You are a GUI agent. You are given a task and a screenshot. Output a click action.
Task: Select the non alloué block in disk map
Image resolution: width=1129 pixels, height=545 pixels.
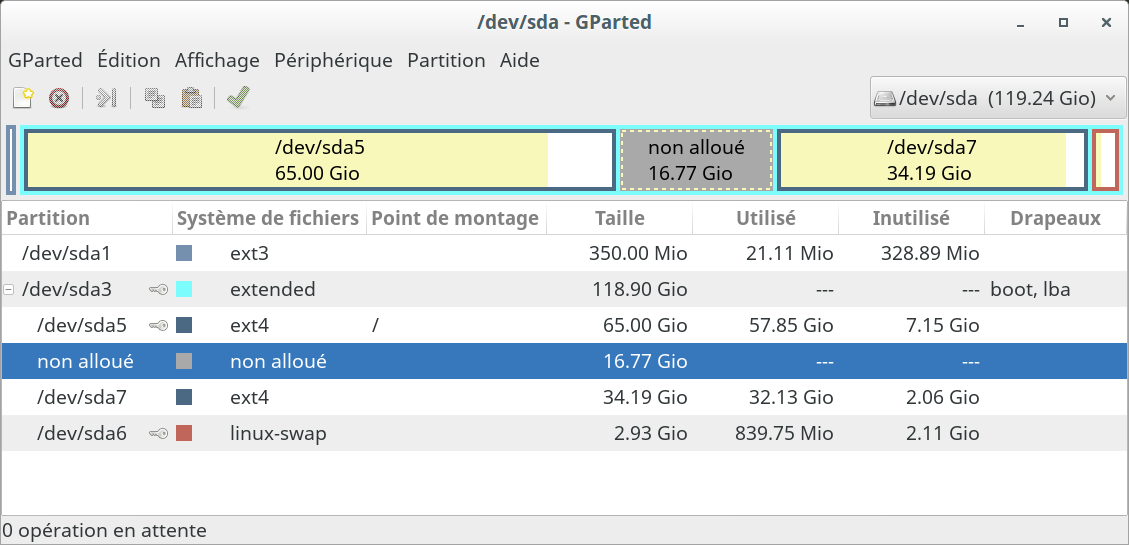click(x=696, y=160)
